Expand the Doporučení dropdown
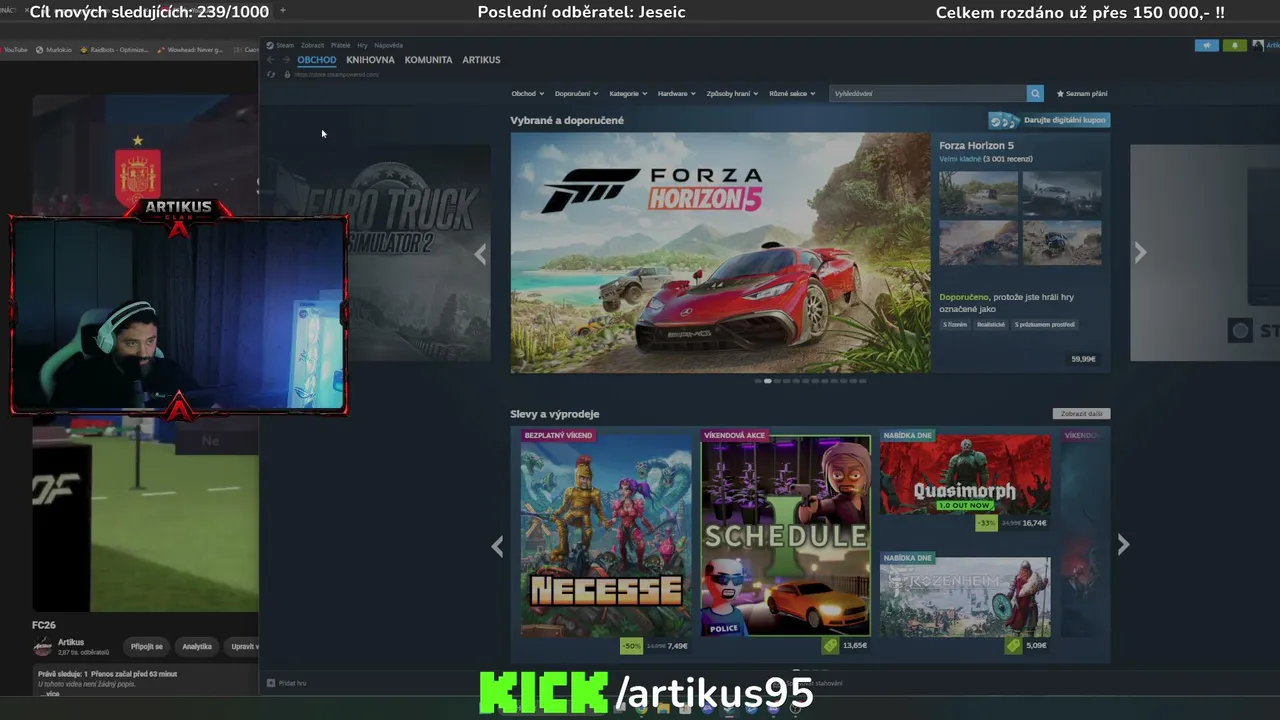Screen dimensions: 1280x720 point(576,94)
